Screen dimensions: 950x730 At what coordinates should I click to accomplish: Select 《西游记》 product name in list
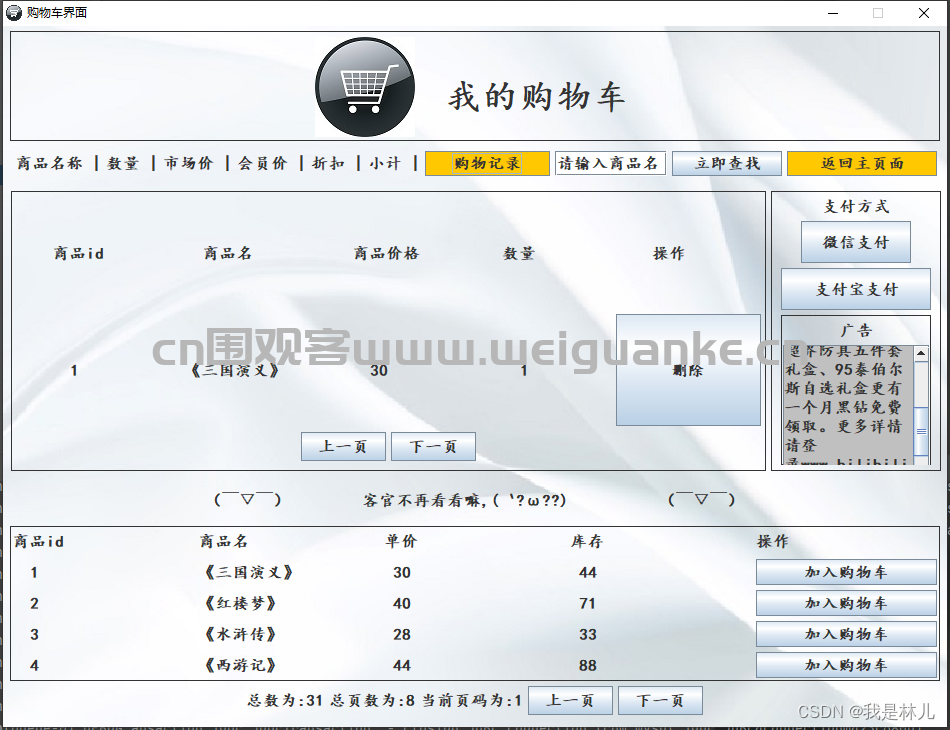241,665
